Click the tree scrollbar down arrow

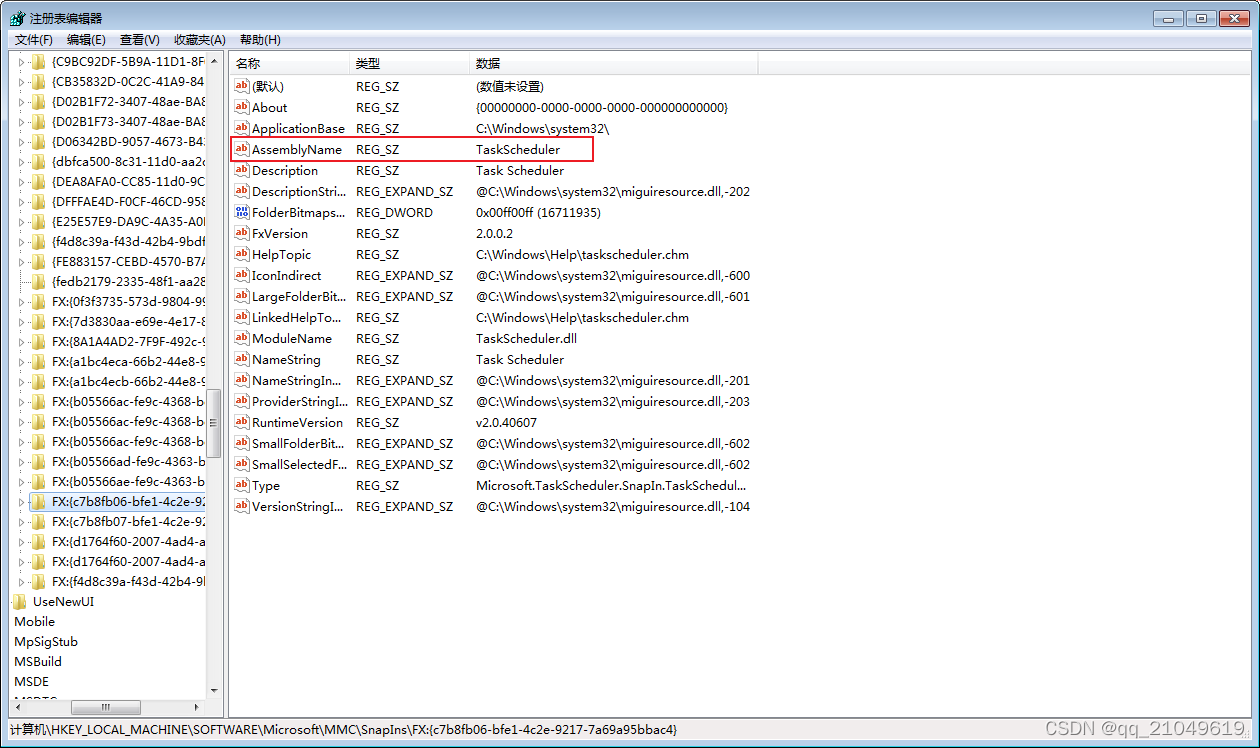[213, 690]
